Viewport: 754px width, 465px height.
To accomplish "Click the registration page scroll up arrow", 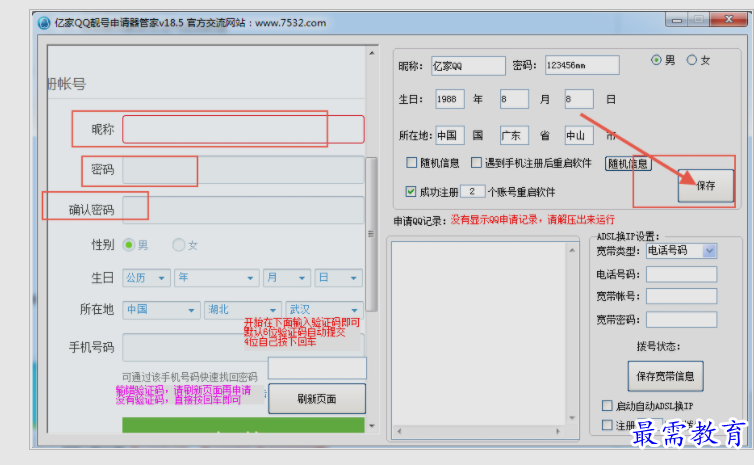I will (x=372, y=53).
